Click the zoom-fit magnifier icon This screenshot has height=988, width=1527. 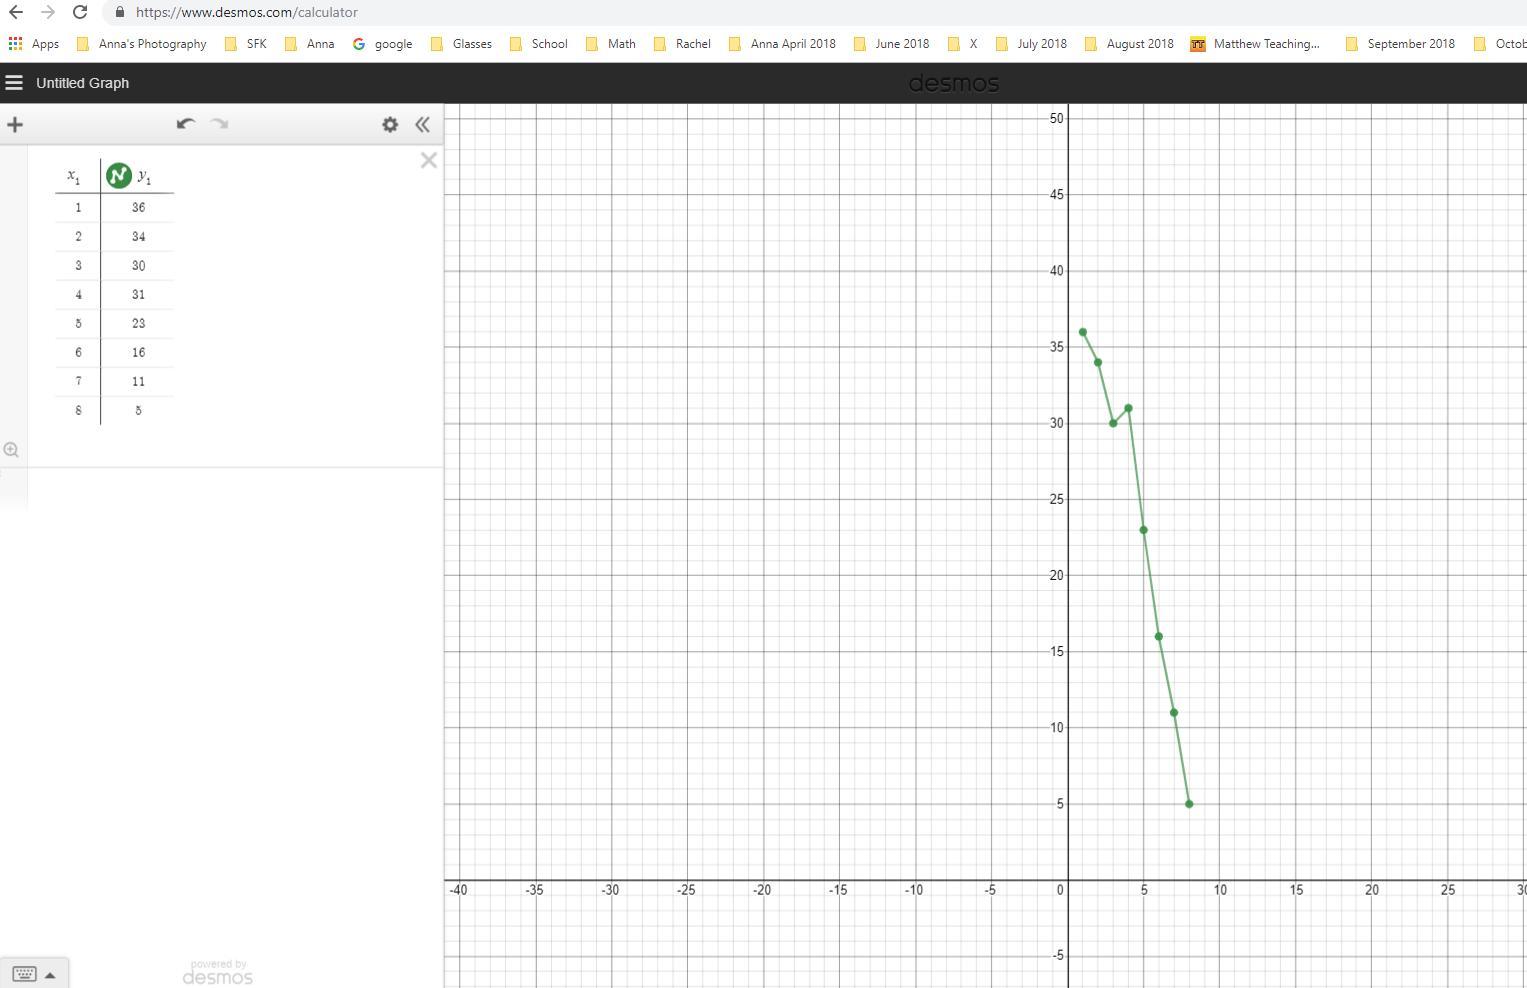click(x=11, y=450)
